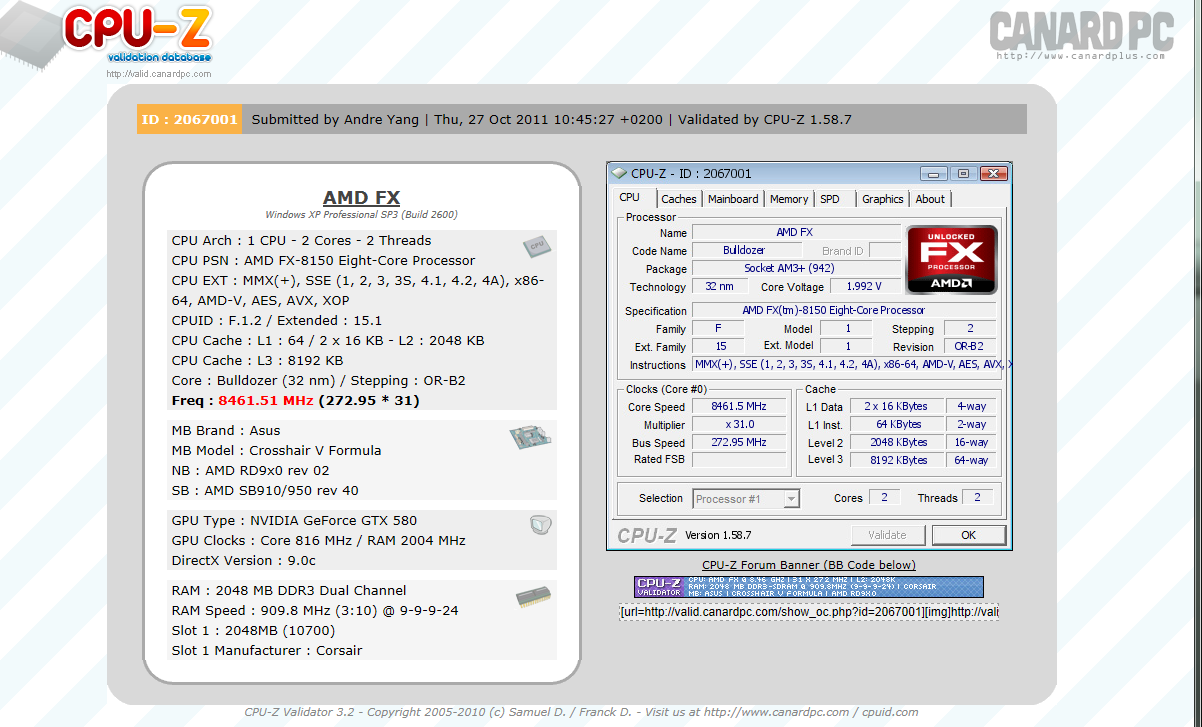Click the Level 2 cache value 2048 KBytes
This screenshot has width=1202, height=727.
tap(898, 442)
